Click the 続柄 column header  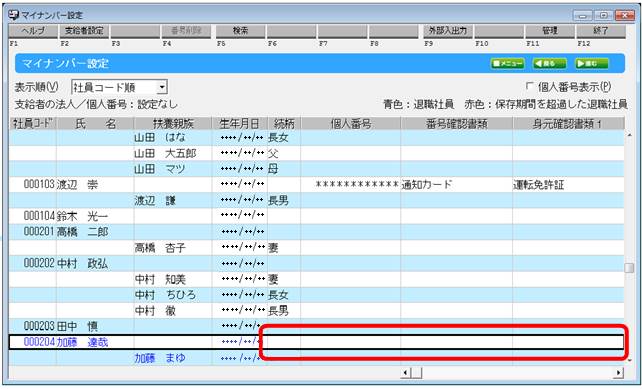(284, 123)
